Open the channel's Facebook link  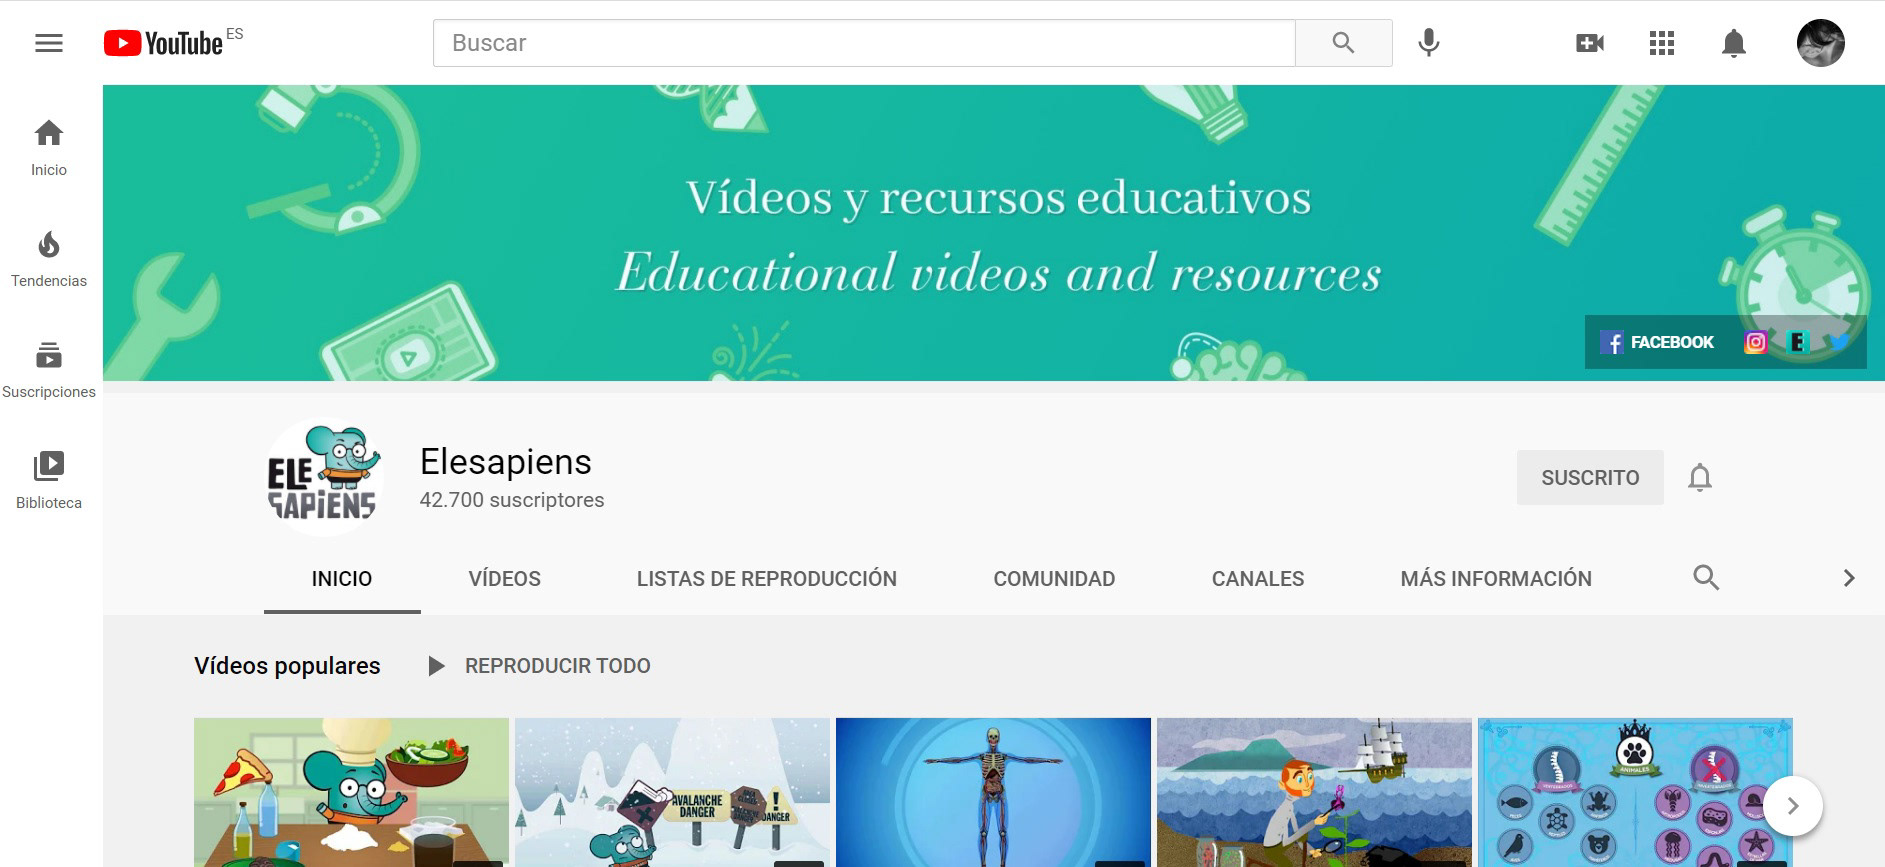pyautogui.click(x=1657, y=342)
